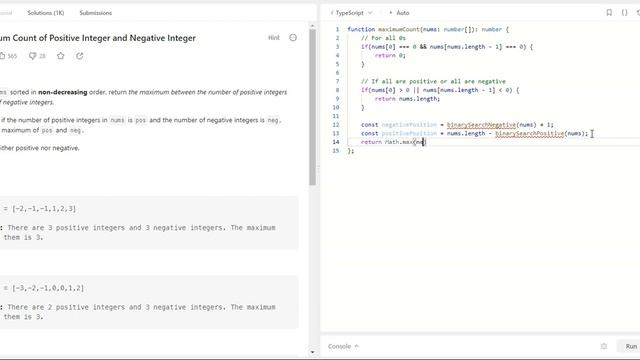This screenshot has width=640, height=360.
Task: Click the binarySearchNegative call on line 12
Action: 482,125
